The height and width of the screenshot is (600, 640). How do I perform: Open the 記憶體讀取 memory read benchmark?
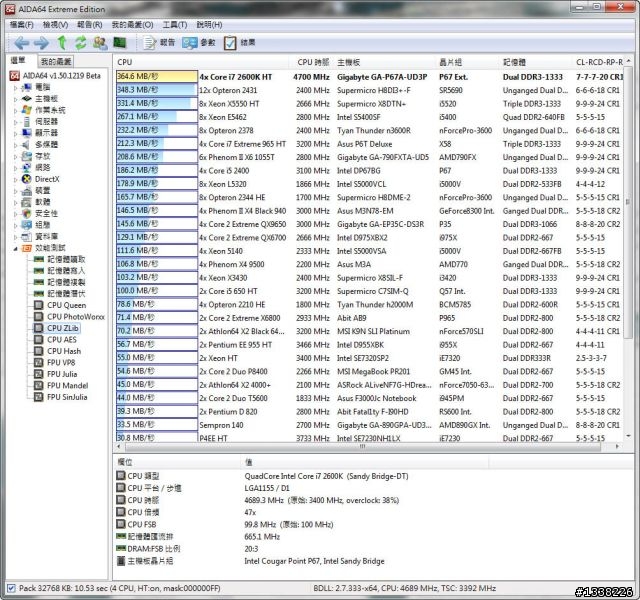[60, 259]
